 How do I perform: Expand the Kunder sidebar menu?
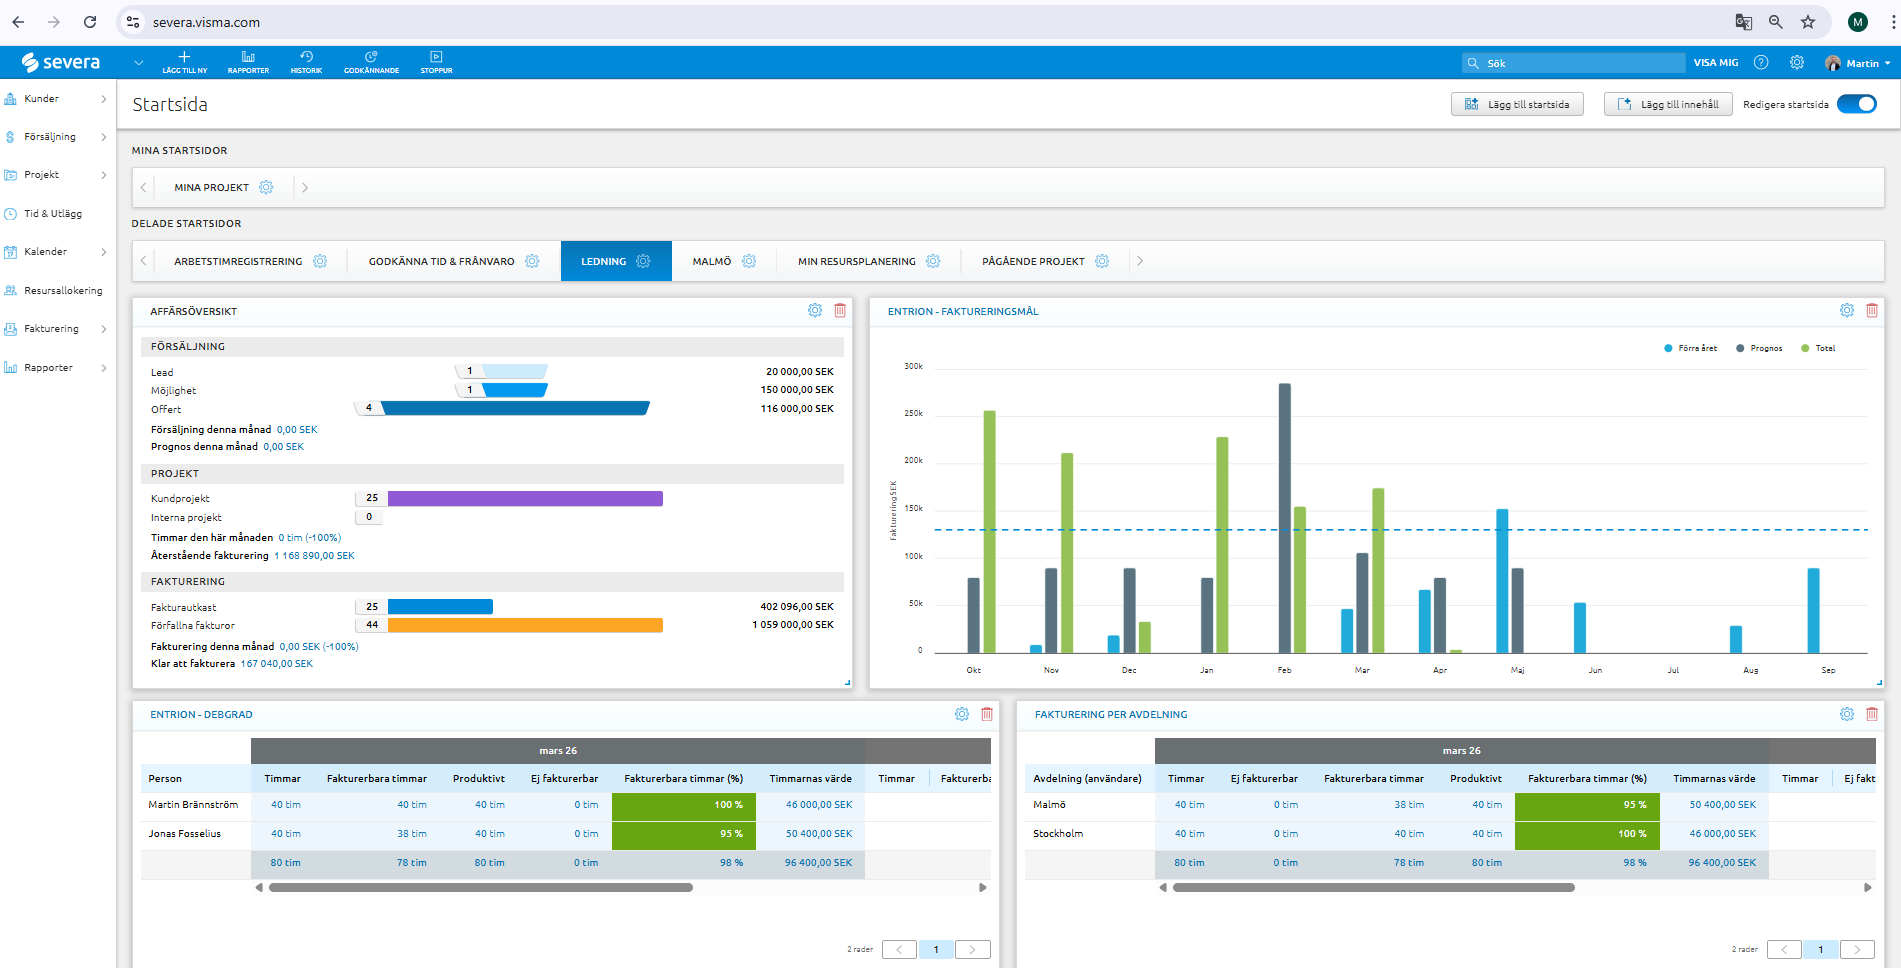coord(103,99)
